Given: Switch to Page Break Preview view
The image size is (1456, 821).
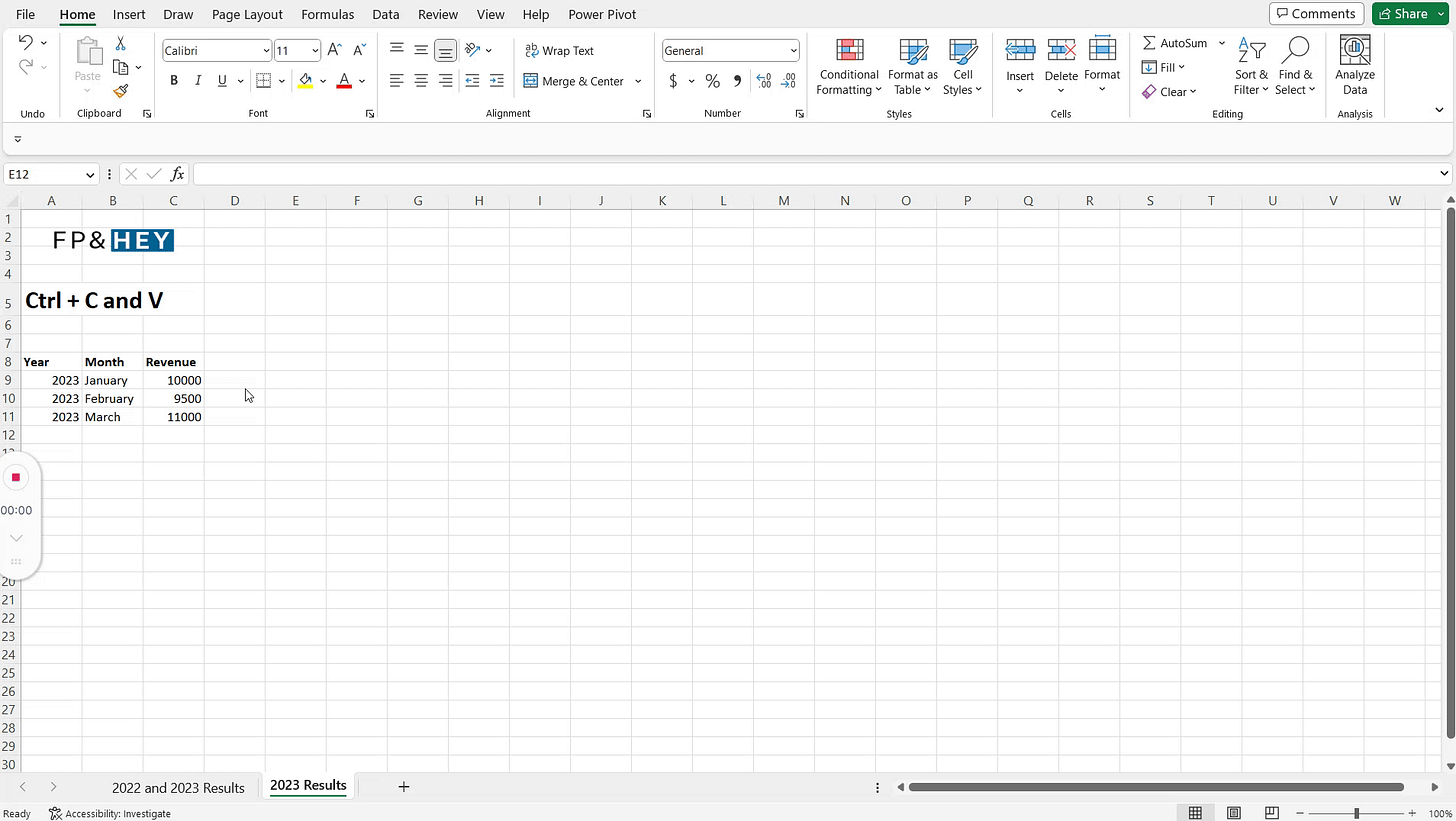Looking at the screenshot, I should [1271, 813].
